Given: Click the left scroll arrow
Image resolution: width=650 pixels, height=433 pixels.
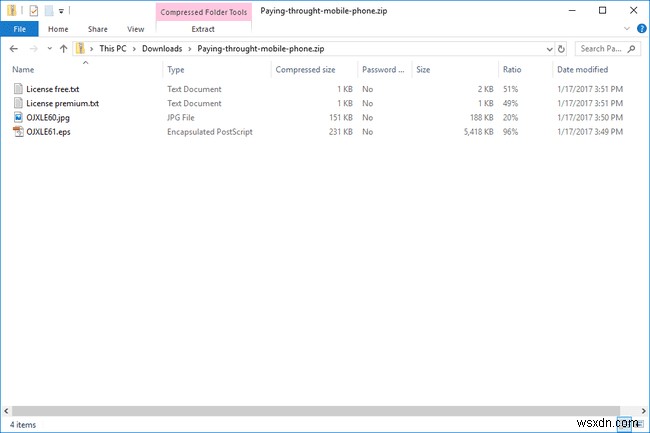Looking at the screenshot, I should pos(6,411).
